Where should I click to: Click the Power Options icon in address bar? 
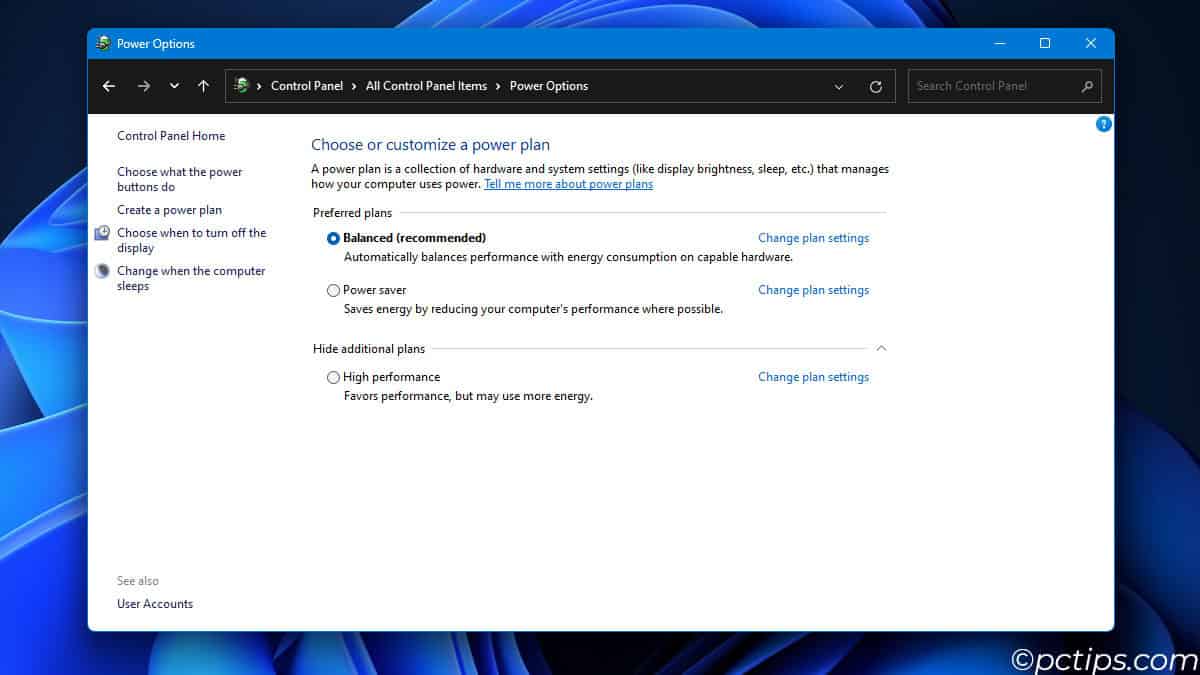tap(241, 86)
